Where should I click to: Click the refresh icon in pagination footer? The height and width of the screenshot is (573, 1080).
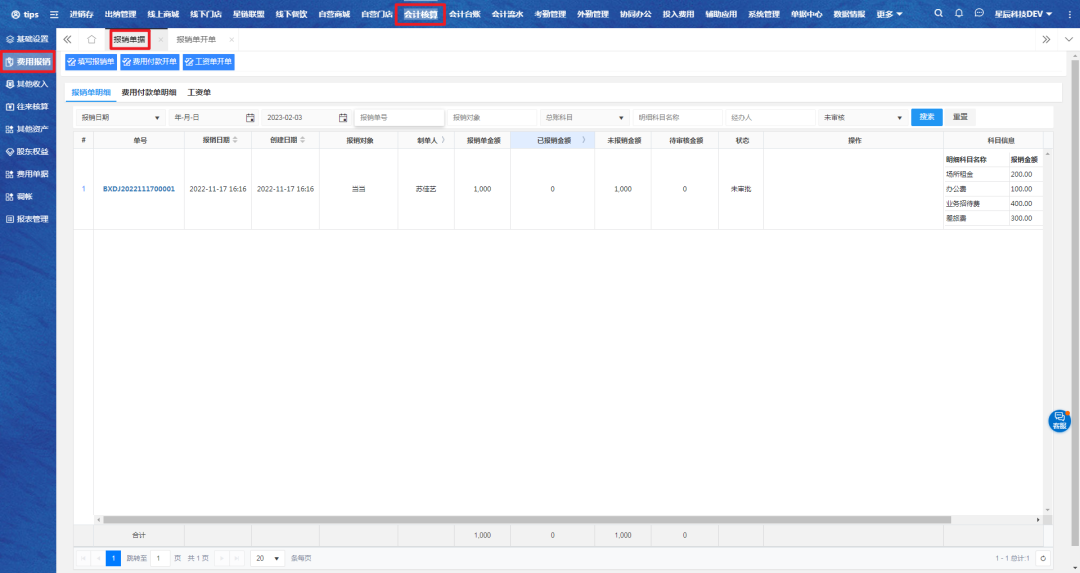pyautogui.click(x=1043, y=558)
